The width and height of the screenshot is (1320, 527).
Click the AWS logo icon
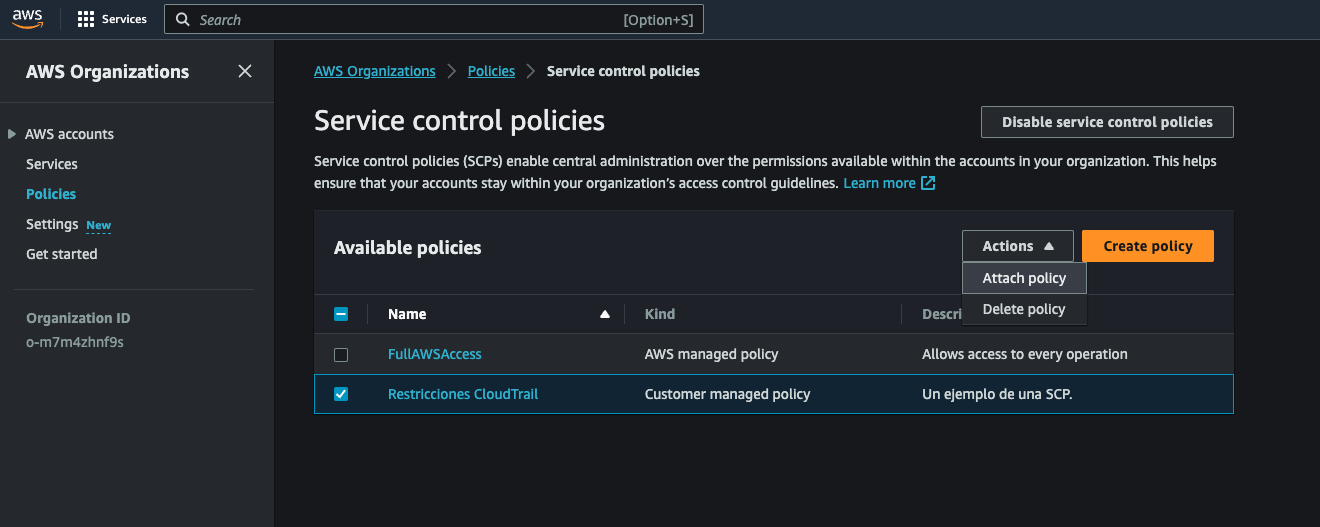(x=28, y=19)
